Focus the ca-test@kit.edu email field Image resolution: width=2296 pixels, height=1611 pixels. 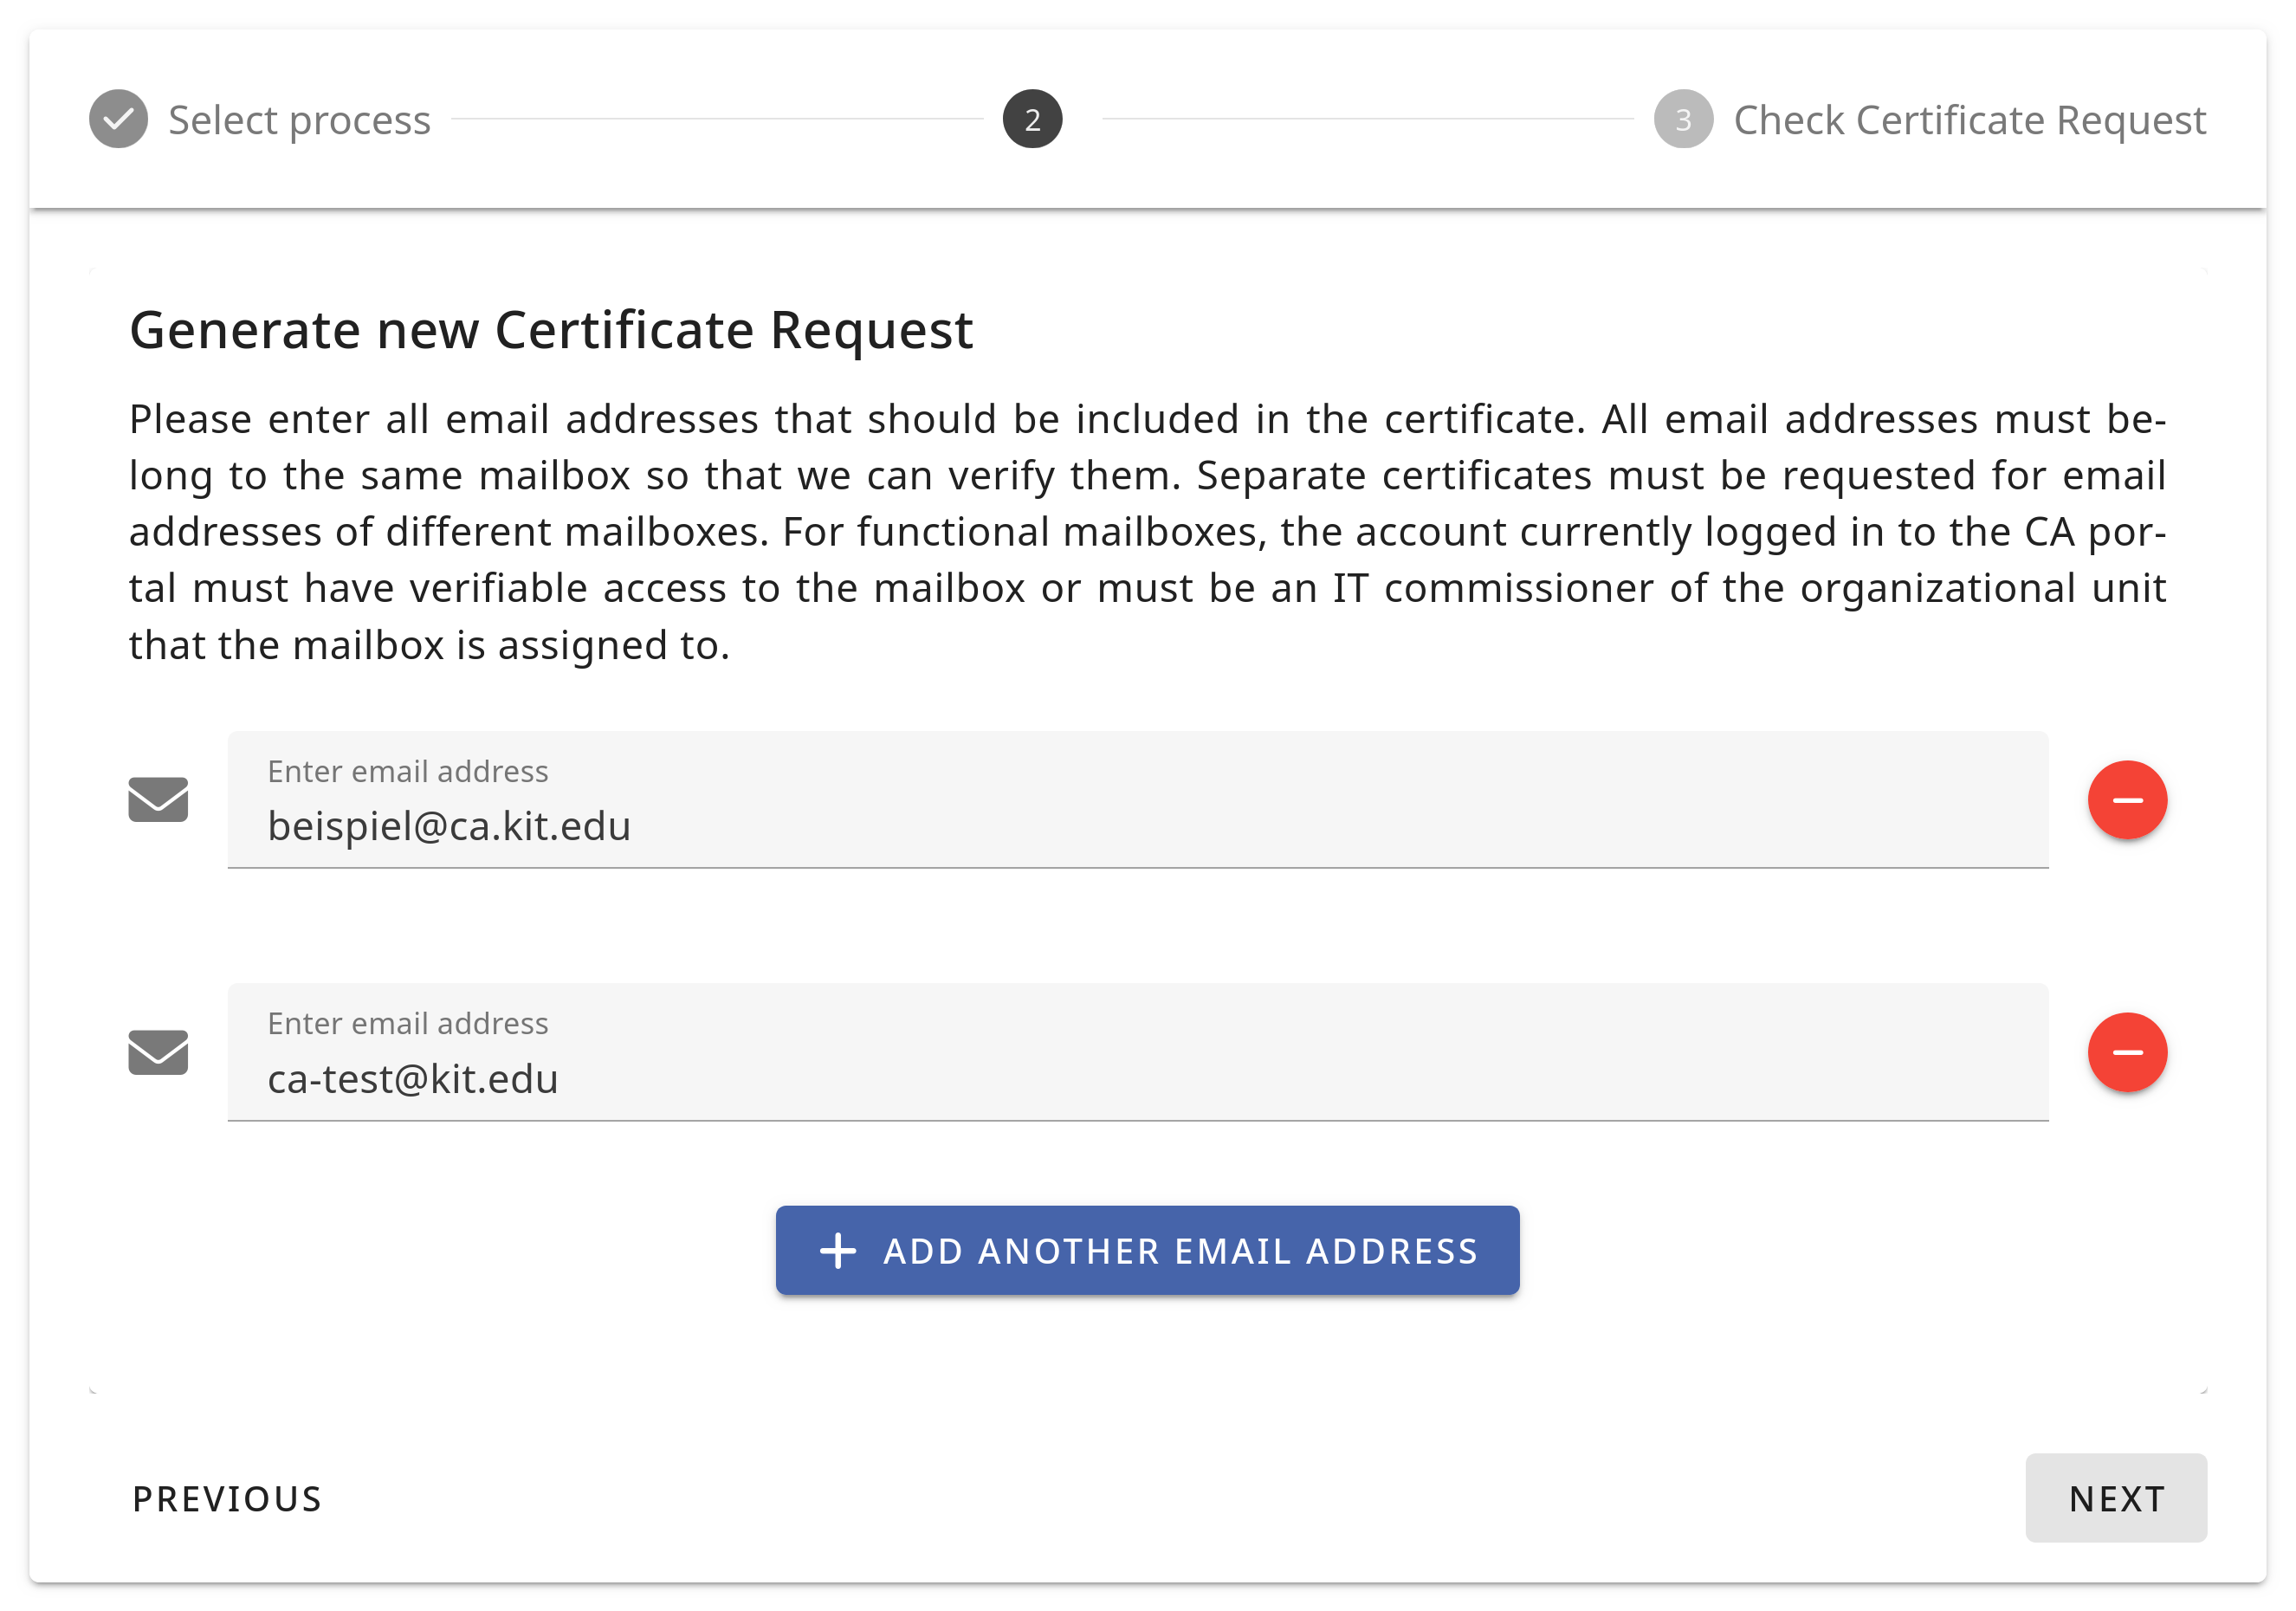[x=1137, y=1079]
